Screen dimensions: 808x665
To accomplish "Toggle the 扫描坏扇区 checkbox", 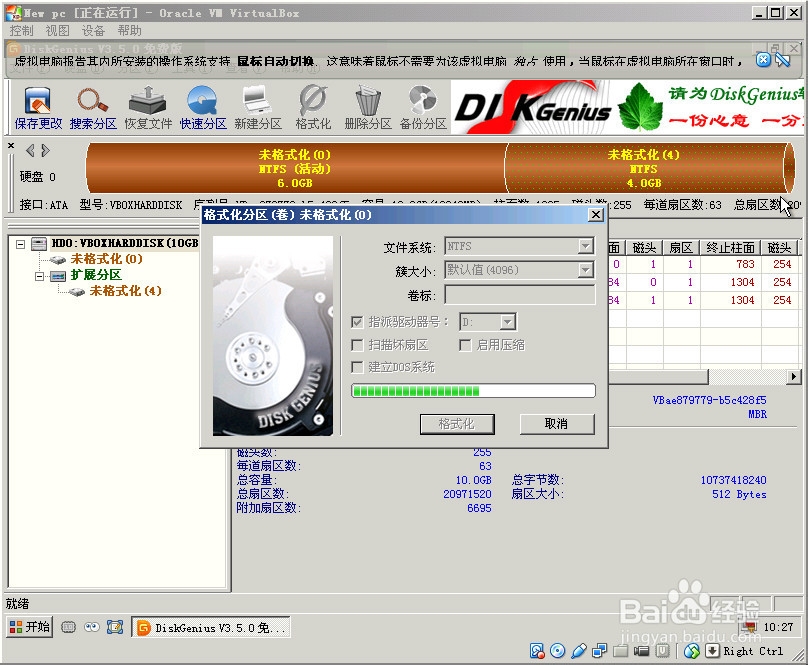I will click(x=357, y=345).
